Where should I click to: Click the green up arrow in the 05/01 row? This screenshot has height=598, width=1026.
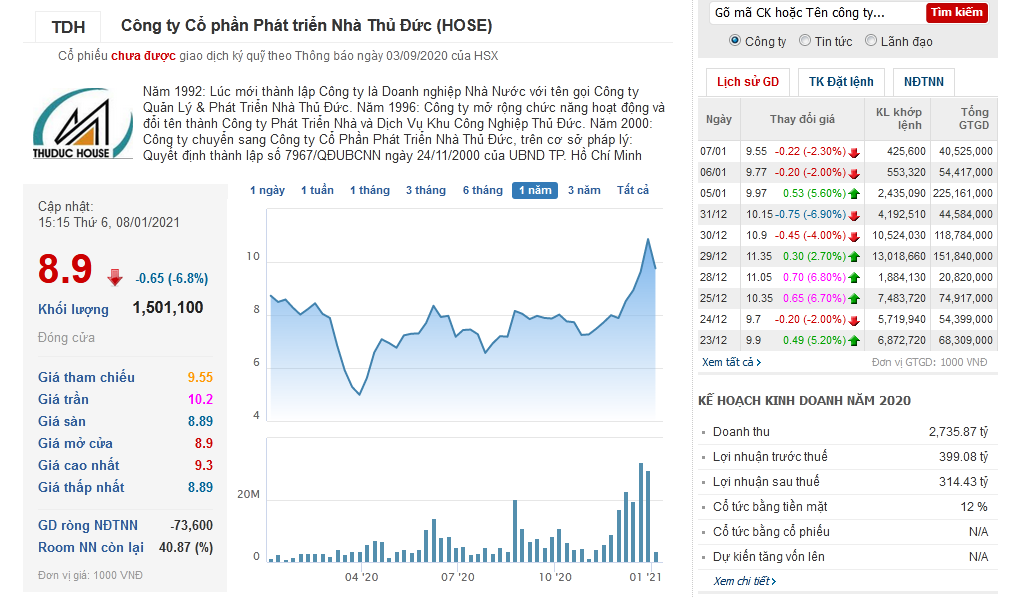[854, 194]
